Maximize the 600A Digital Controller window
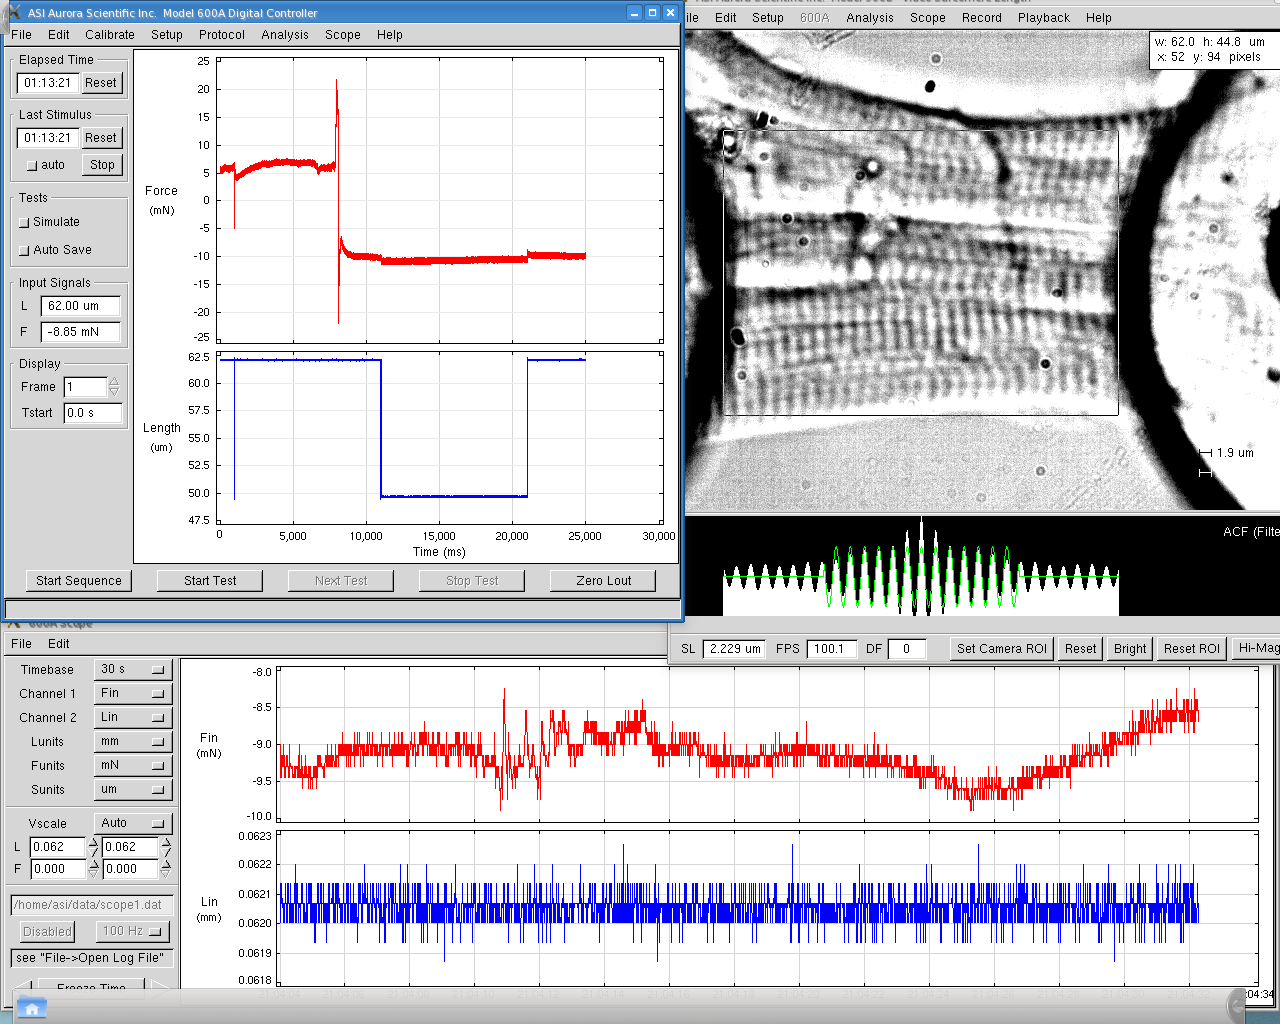Screen dimensions: 1280x1024 tap(652, 12)
